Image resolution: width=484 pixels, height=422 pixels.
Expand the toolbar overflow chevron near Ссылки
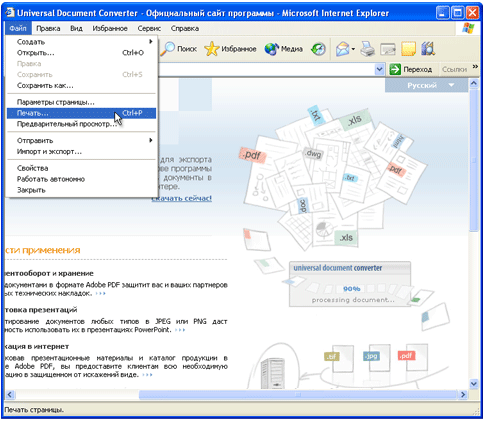(x=475, y=67)
